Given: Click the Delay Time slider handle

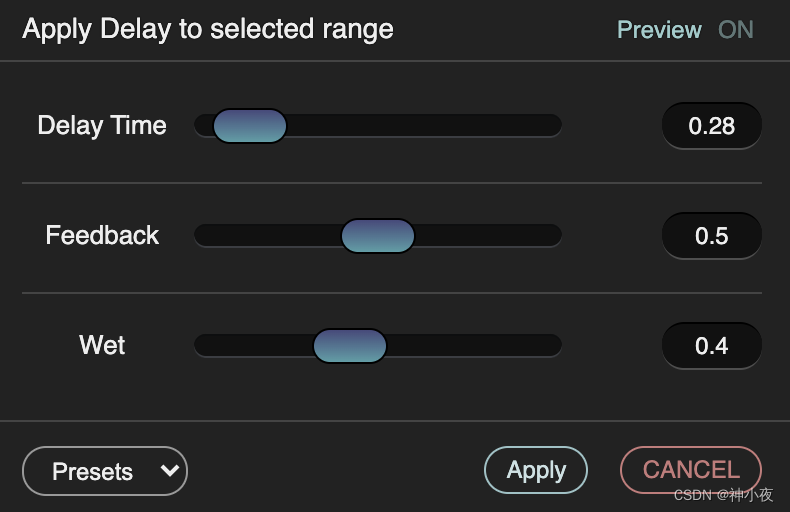Looking at the screenshot, I should pyautogui.click(x=250, y=126).
